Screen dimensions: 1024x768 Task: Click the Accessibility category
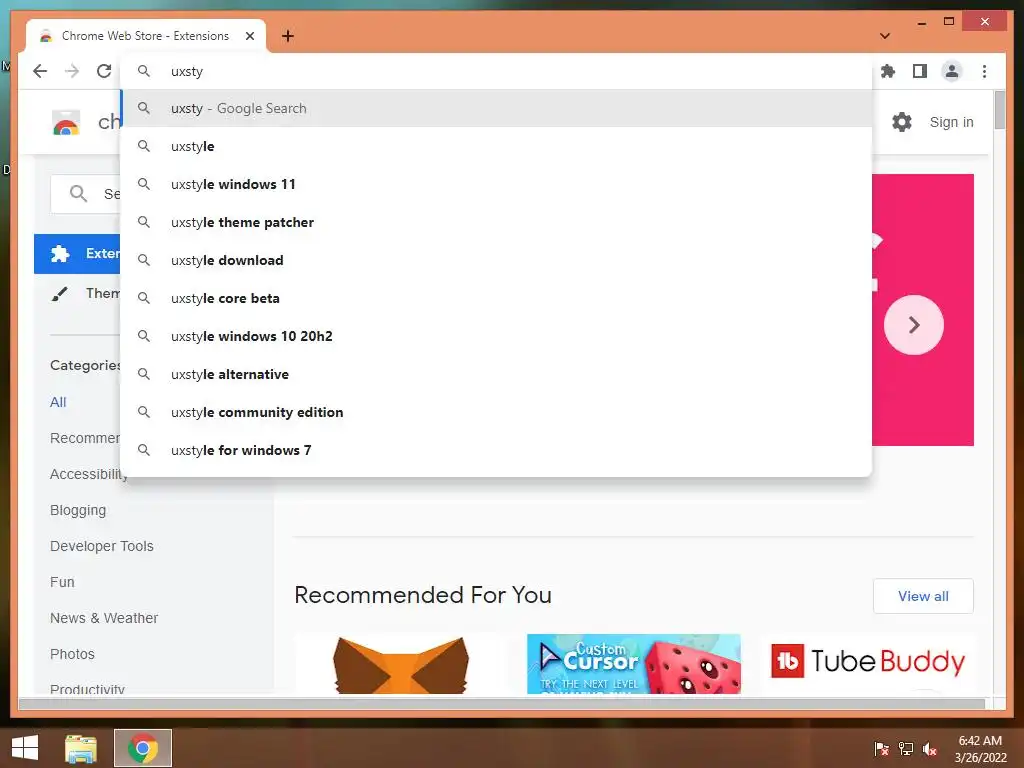click(x=88, y=474)
